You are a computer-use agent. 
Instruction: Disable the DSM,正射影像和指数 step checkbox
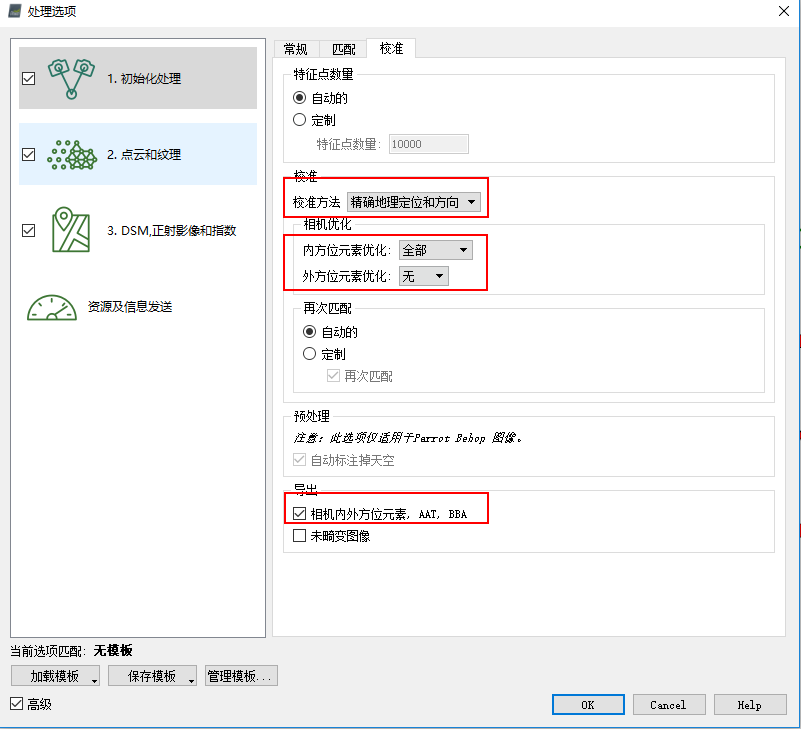(28, 231)
